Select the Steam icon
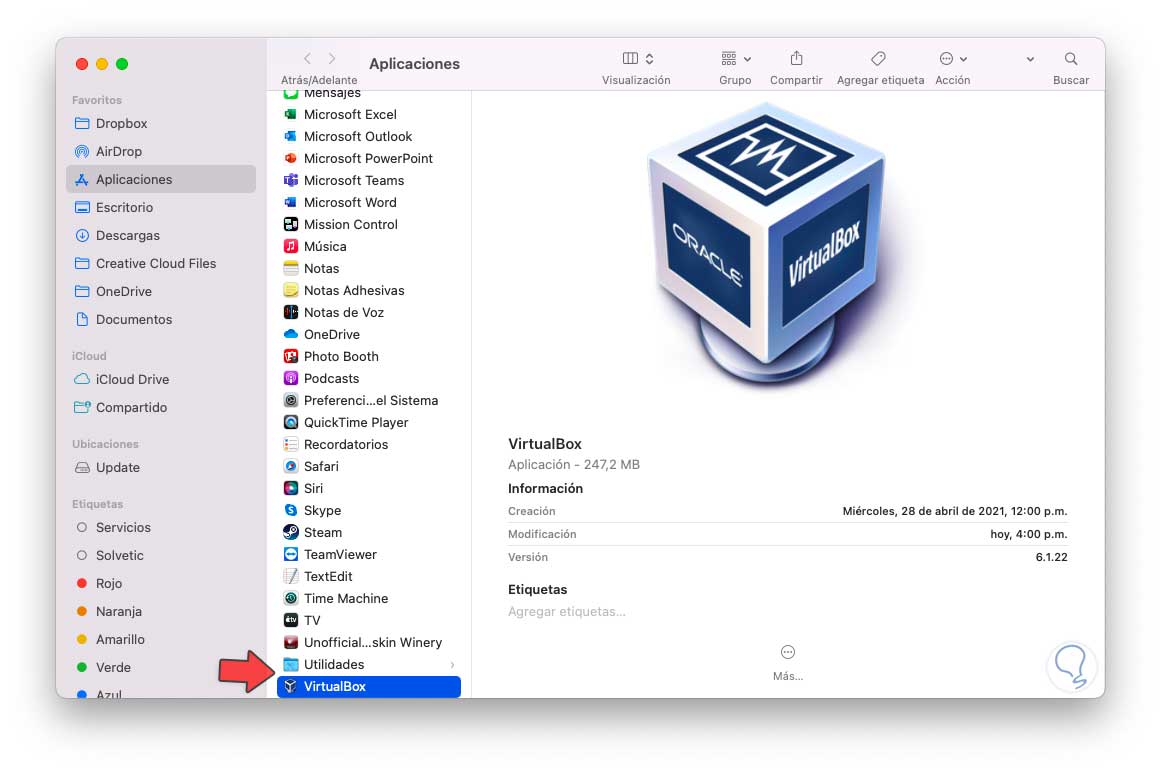This screenshot has width=1161, height=772. pyautogui.click(x=291, y=532)
